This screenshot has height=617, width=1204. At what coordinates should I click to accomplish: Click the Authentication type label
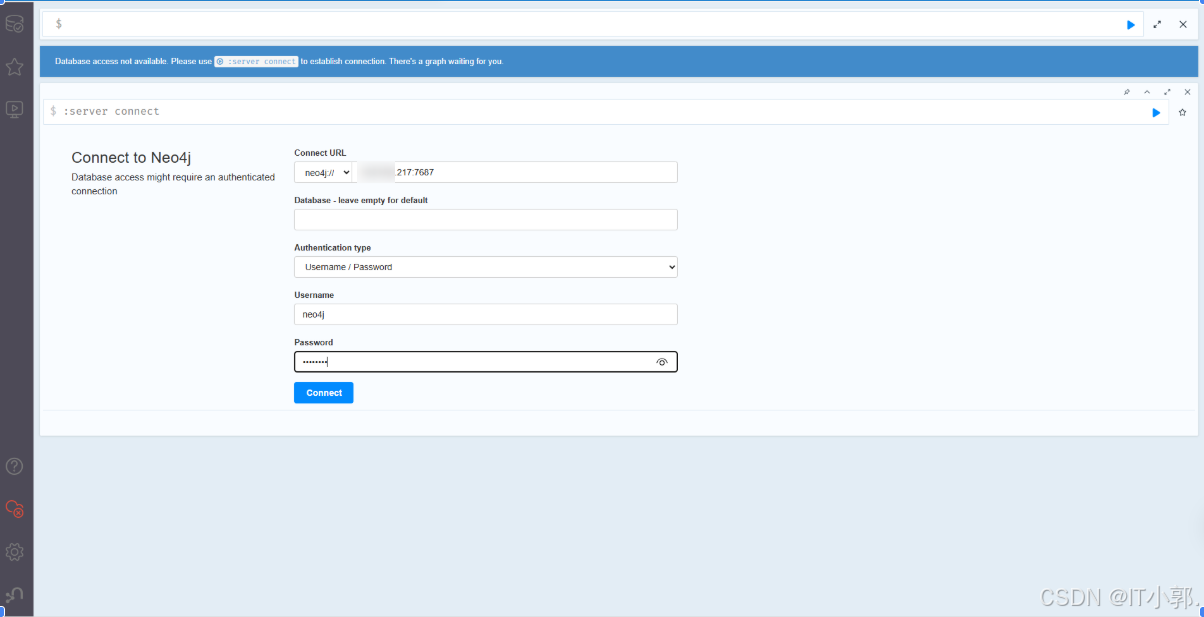[x=332, y=248]
